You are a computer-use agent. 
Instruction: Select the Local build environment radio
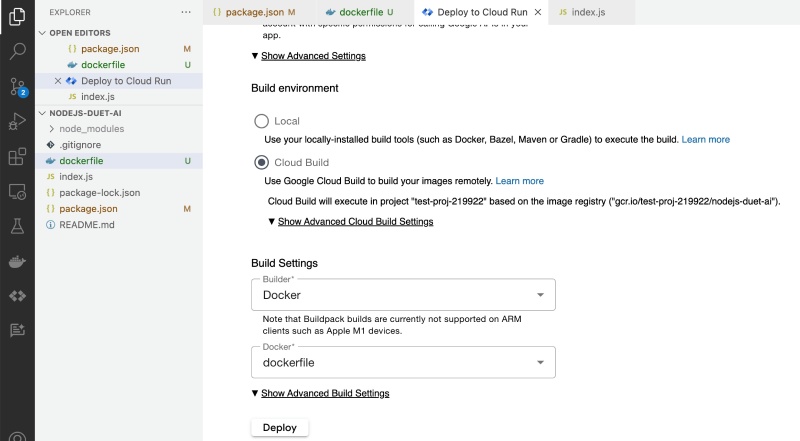tap(261, 121)
